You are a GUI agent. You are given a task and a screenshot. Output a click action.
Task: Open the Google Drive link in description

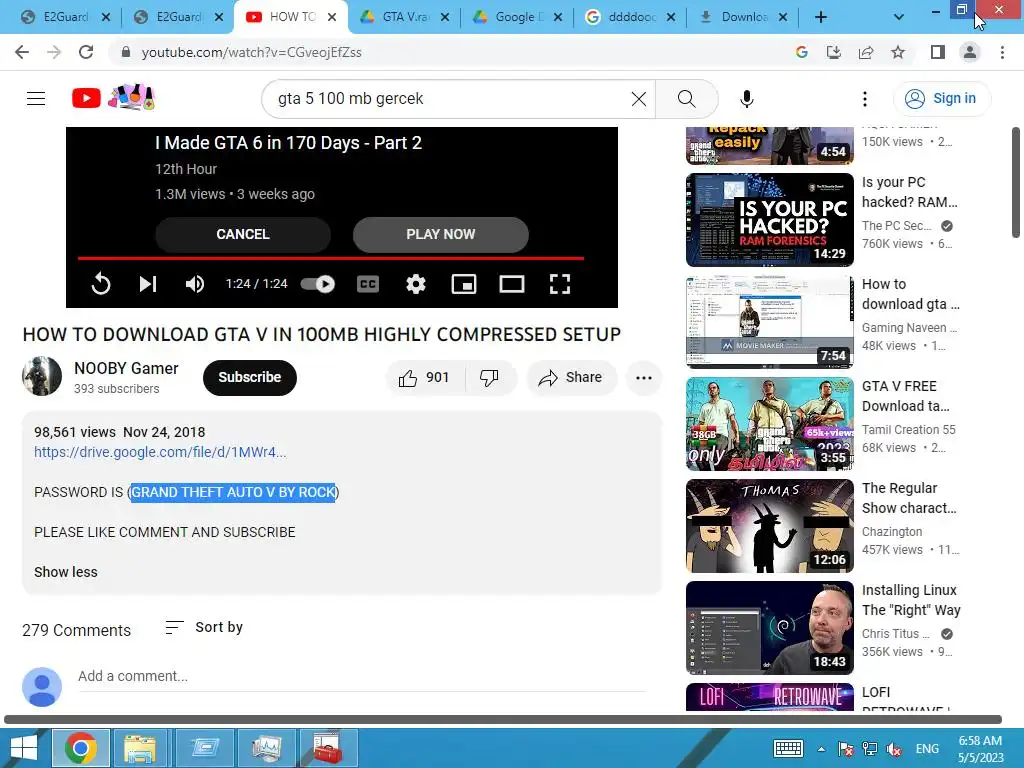pos(160,452)
